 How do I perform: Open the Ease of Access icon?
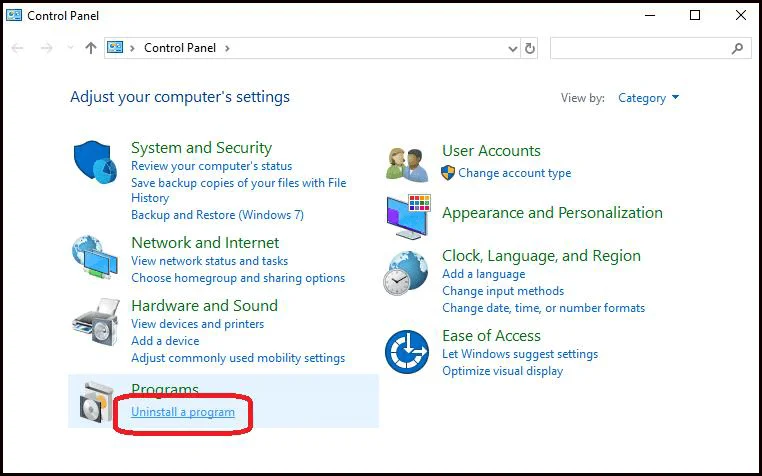[407, 352]
